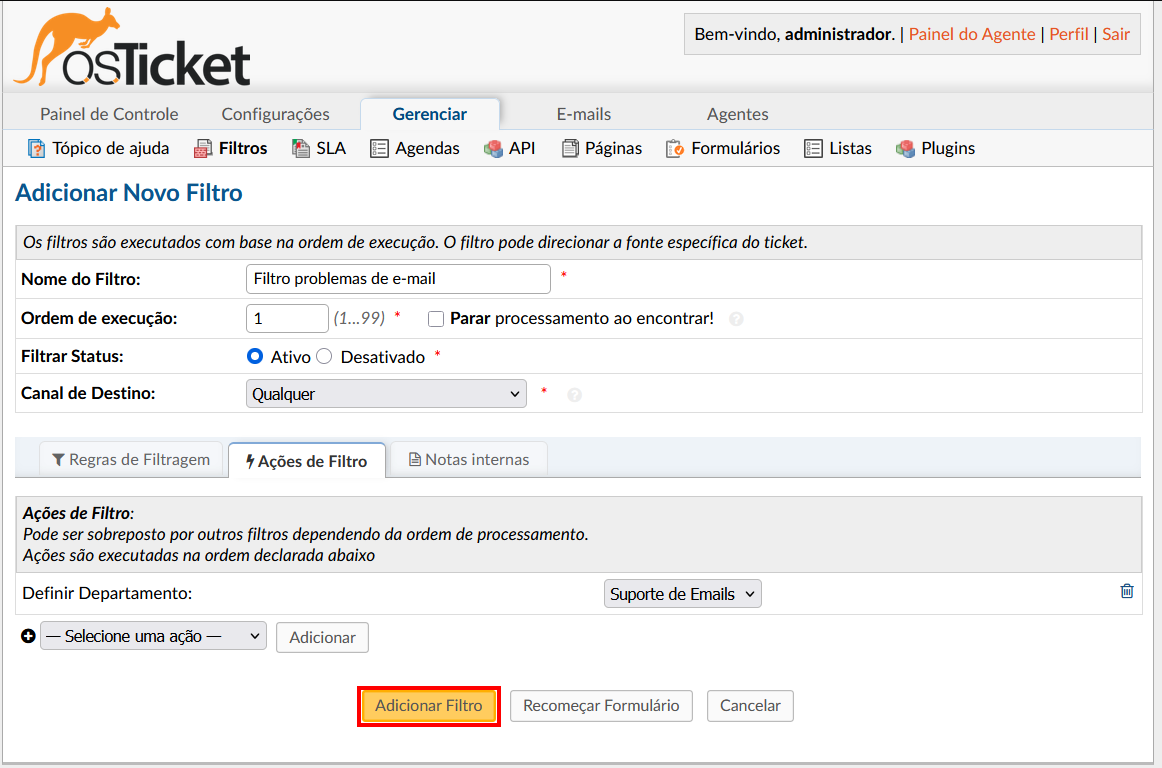
Task: Open the API globe icon
Action: click(494, 148)
